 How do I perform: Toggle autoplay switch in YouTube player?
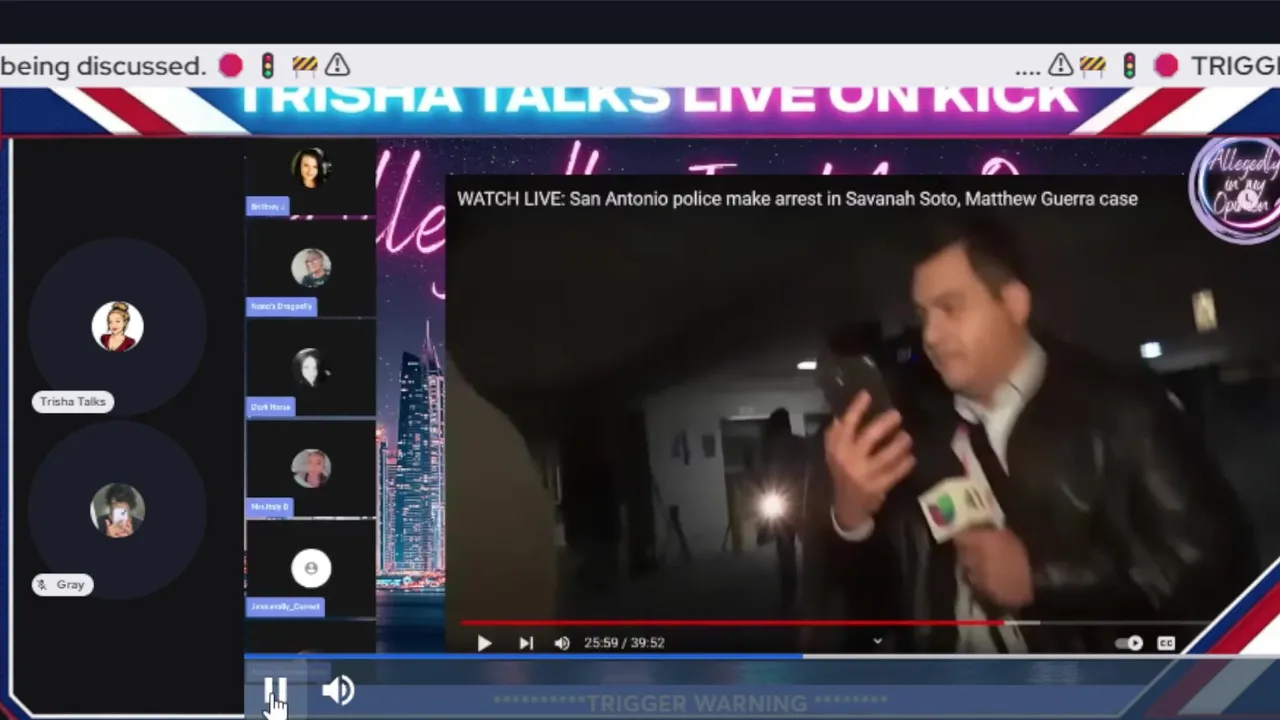(x=1129, y=643)
